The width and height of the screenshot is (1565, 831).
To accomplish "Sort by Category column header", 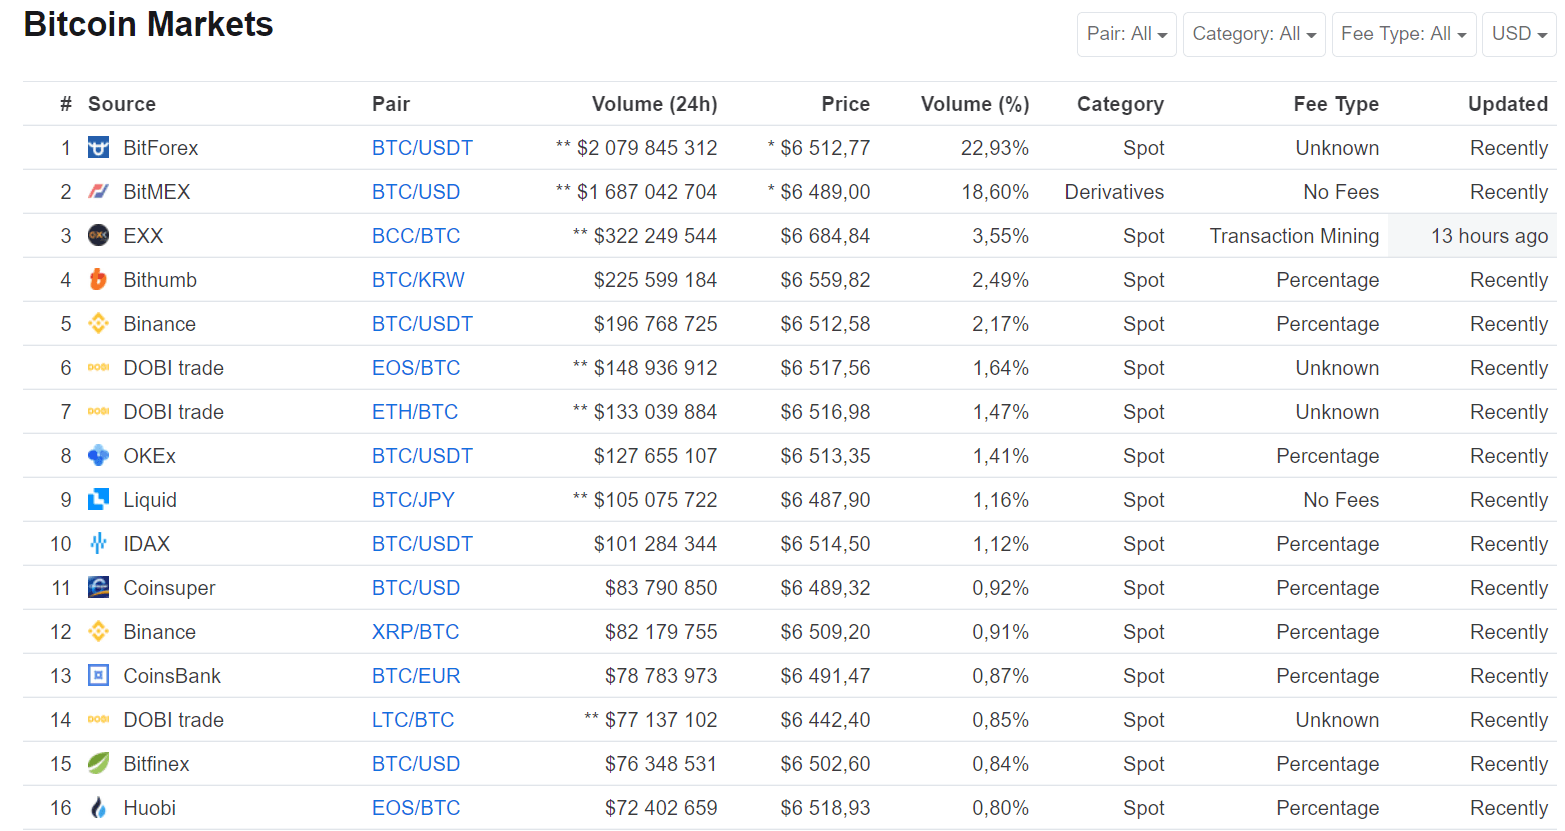I will click(1120, 104).
